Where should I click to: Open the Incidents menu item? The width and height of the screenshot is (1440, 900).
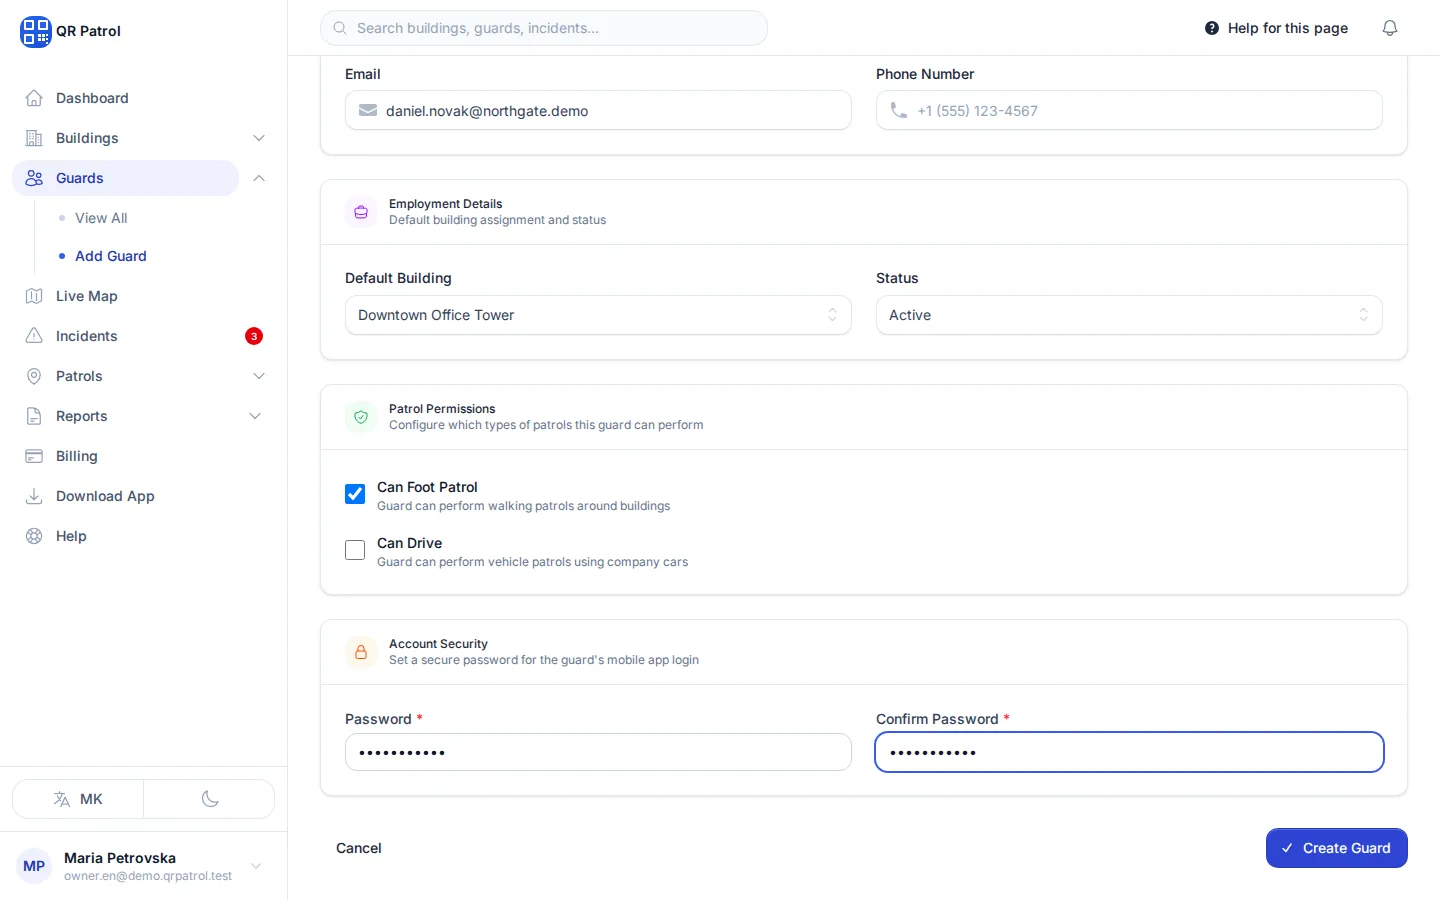point(143,336)
